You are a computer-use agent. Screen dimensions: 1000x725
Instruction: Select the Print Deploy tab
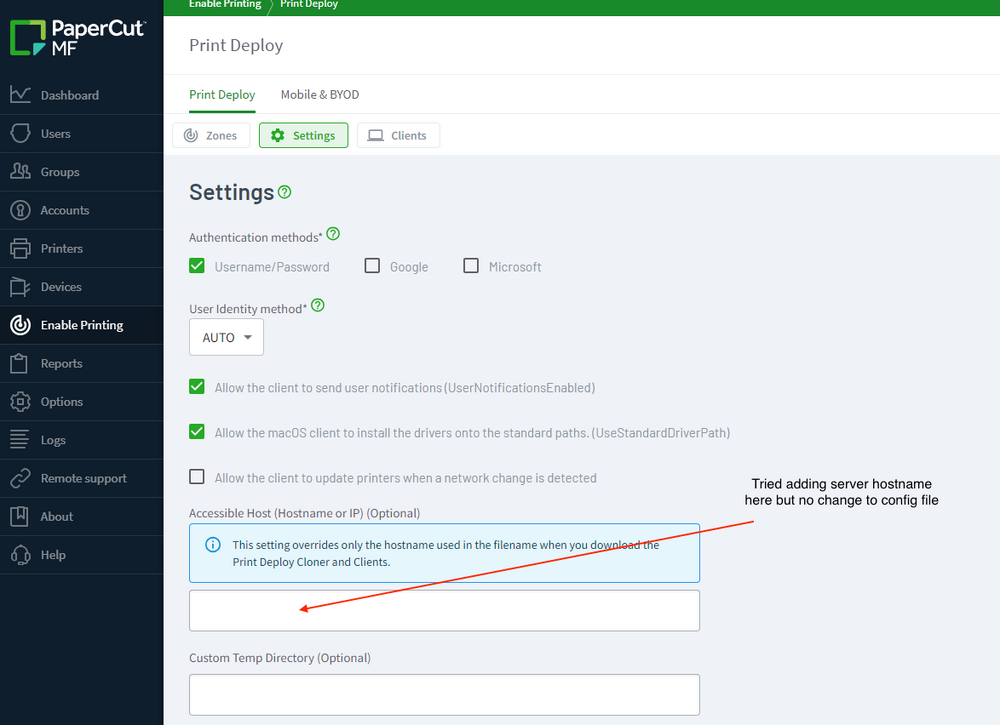pos(222,95)
